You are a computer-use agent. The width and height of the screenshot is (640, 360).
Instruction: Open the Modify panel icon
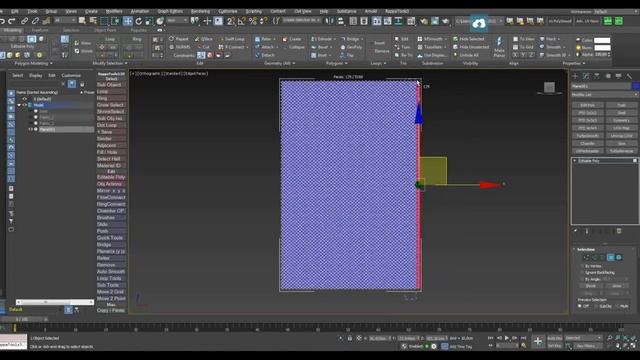[x=586, y=76]
